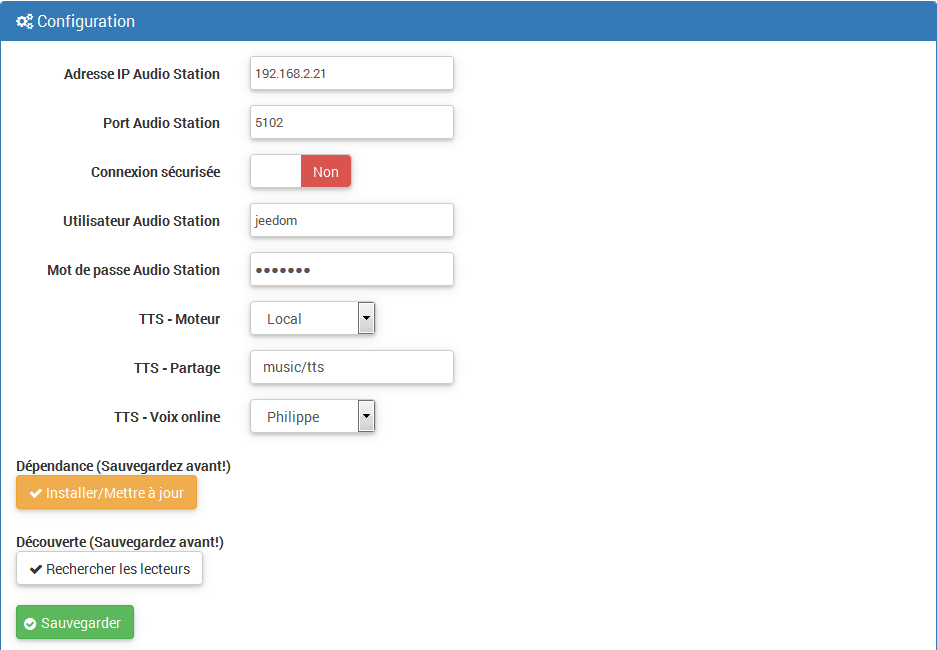This screenshot has height=650, width=937.
Task: Click the checkmark icon on Installer/Mettre à jour
Action: (x=36, y=493)
